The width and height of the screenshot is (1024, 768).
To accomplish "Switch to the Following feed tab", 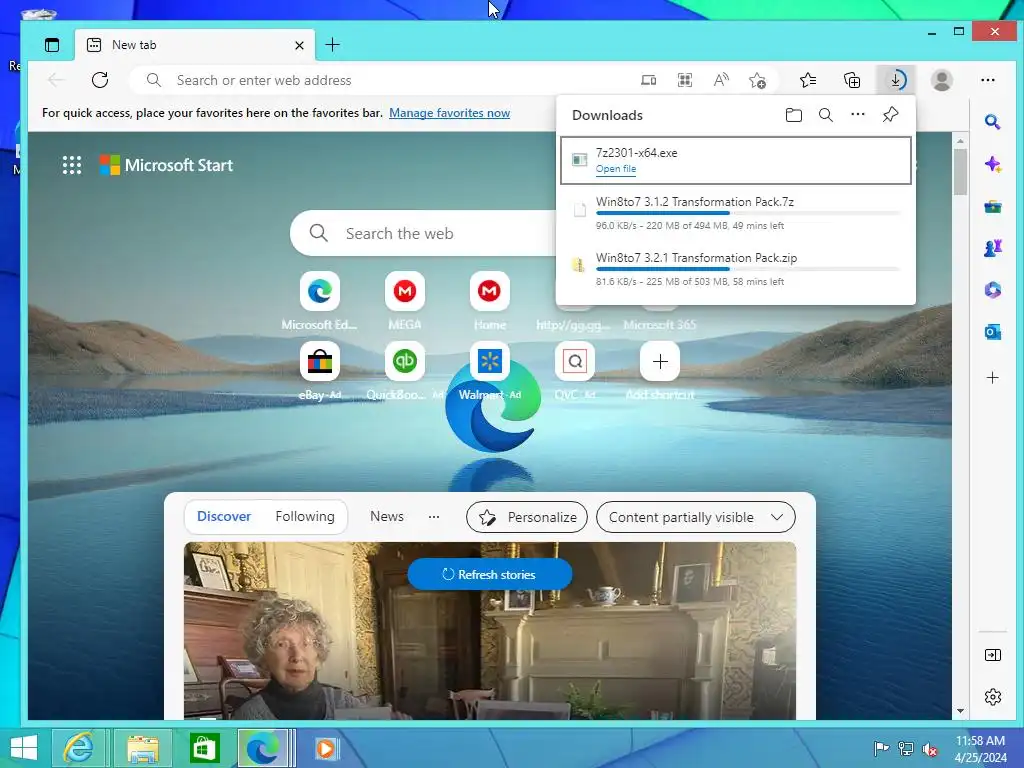I will [x=305, y=517].
